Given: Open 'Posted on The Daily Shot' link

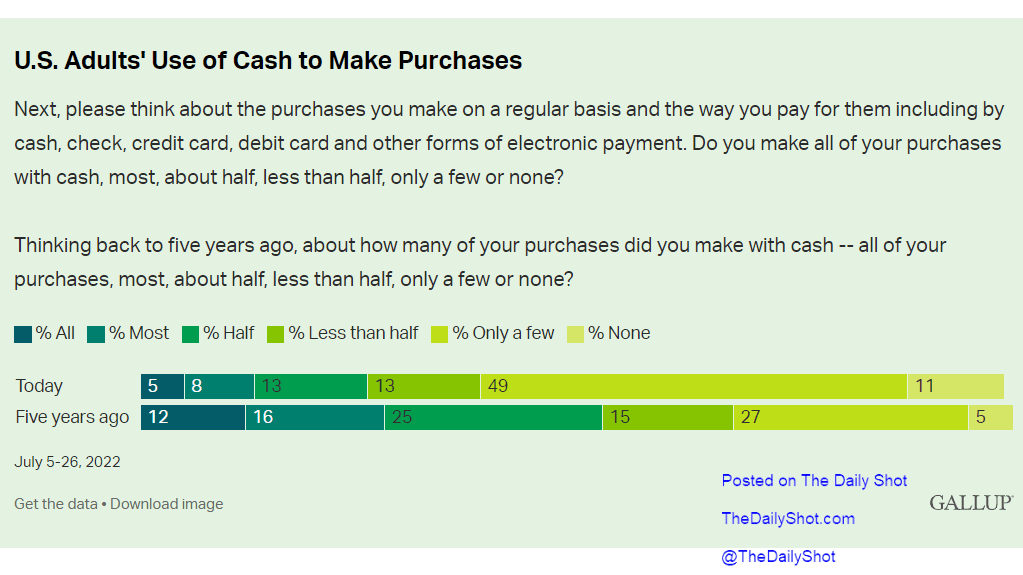Looking at the screenshot, I should point(814,481).
